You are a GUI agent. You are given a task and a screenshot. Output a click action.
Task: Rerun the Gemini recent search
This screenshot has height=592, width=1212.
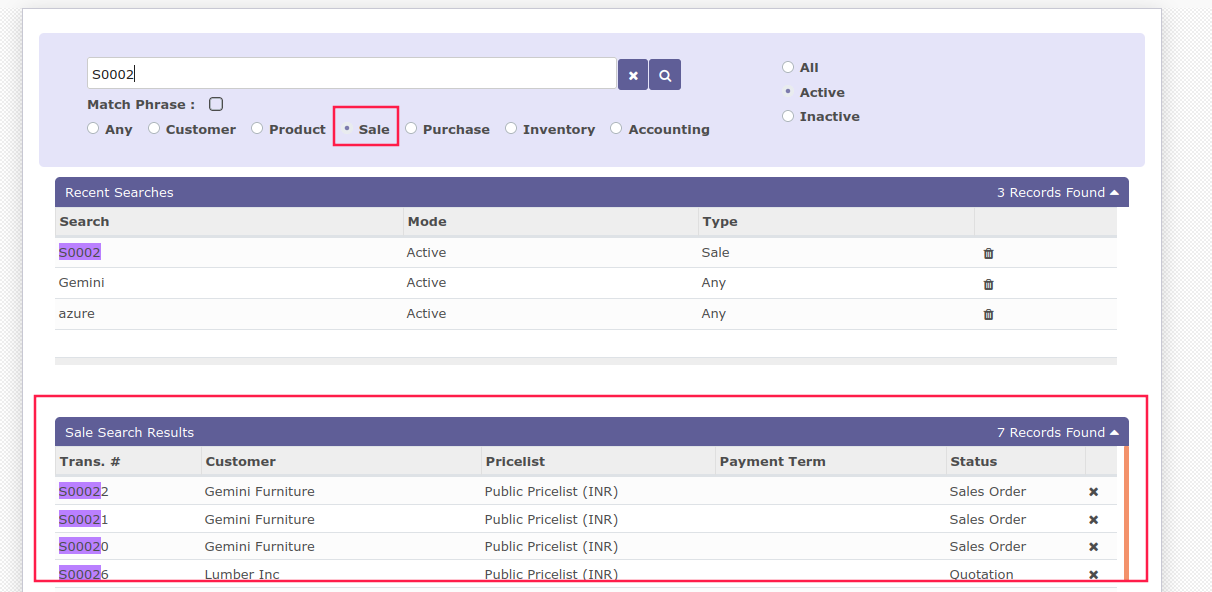81,283
